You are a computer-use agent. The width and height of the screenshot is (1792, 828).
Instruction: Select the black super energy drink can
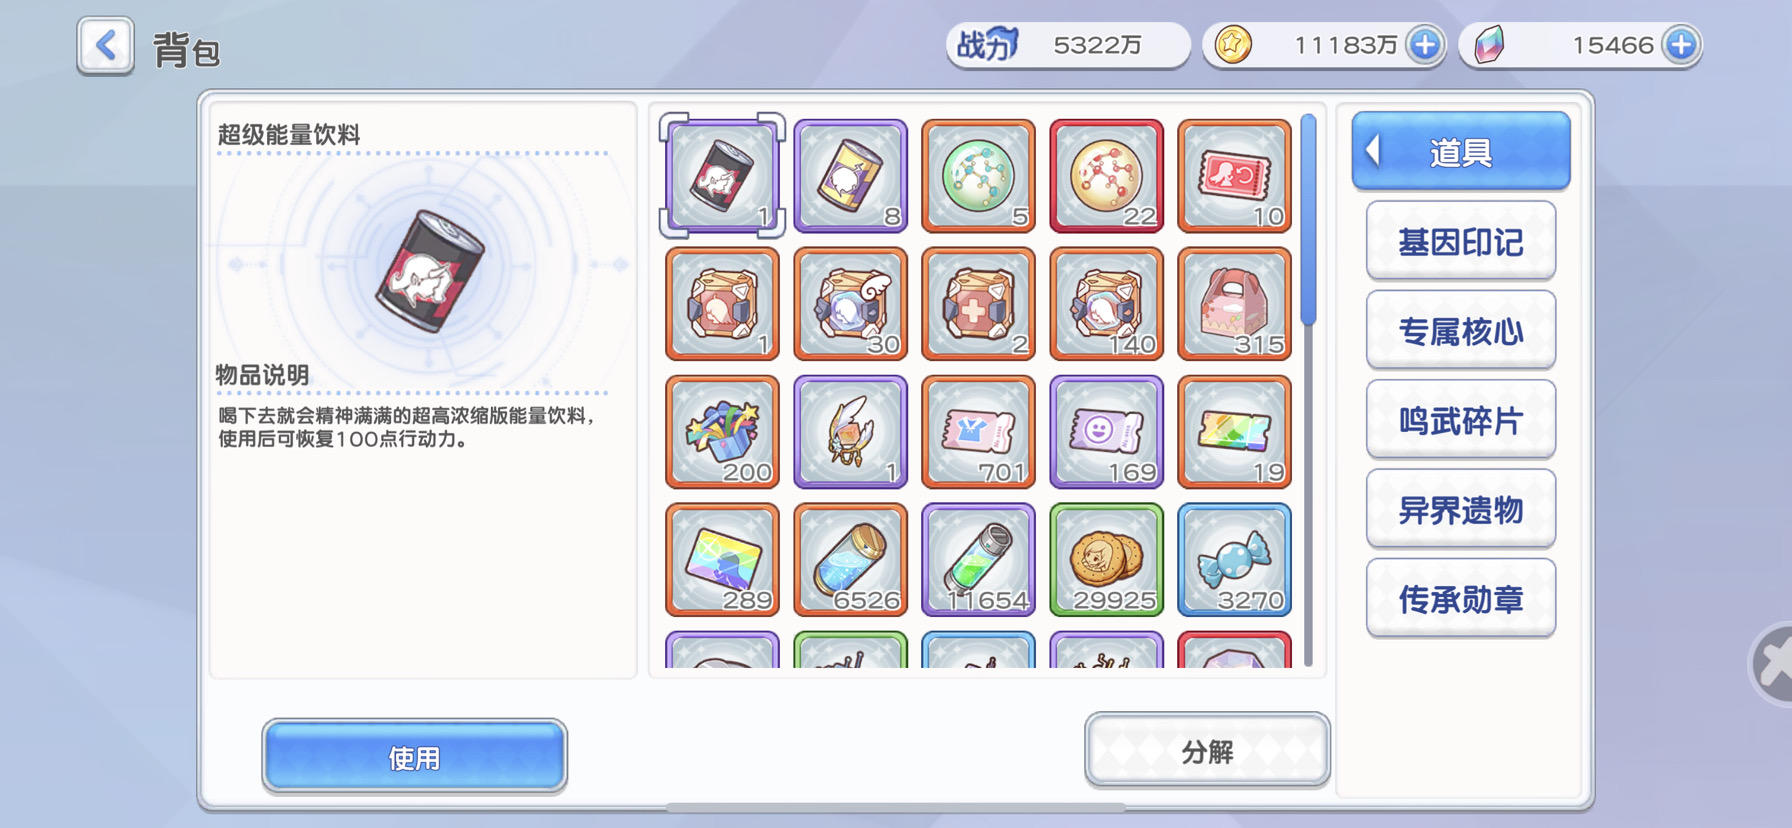[722, 176]
